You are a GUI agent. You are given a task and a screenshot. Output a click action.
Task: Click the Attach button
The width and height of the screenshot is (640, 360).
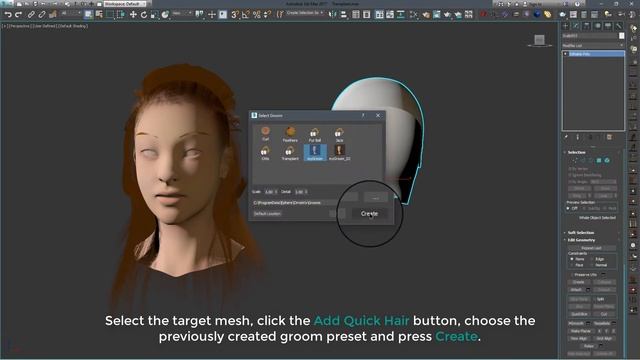(576, 290)
